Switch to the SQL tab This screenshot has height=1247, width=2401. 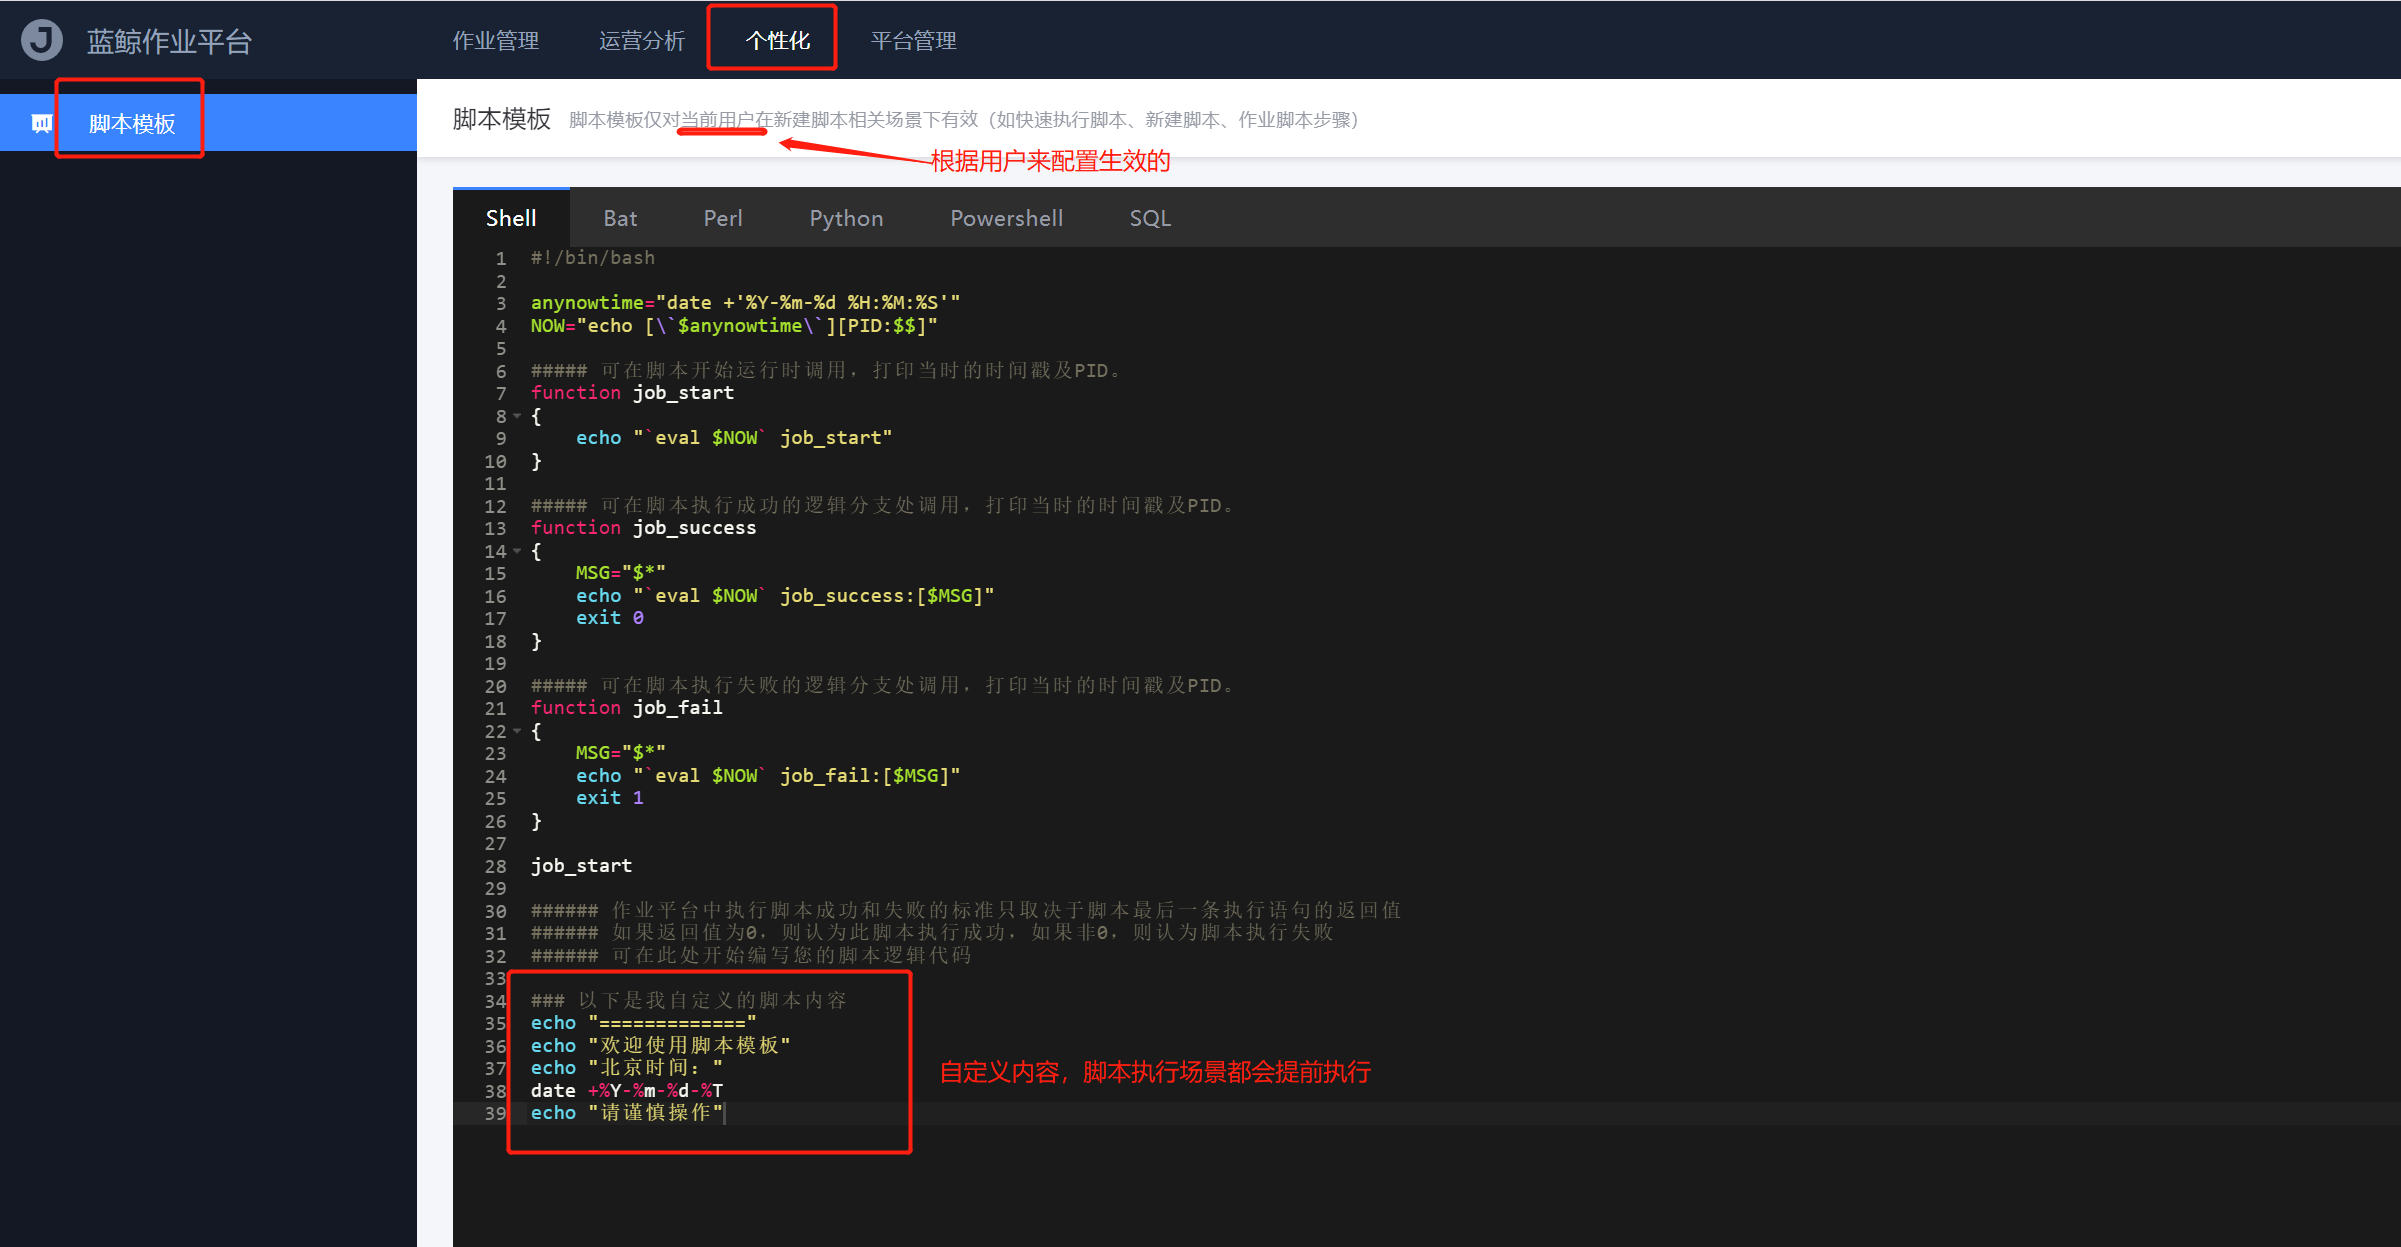tap(1150, 218)
